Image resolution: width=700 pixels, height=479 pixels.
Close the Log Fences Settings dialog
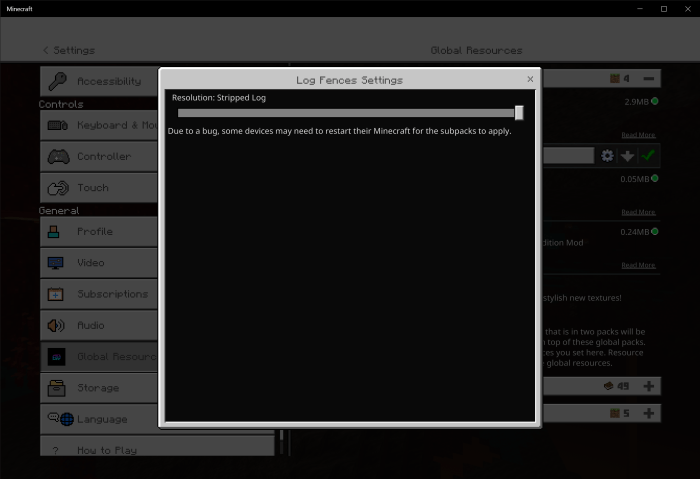530,79
